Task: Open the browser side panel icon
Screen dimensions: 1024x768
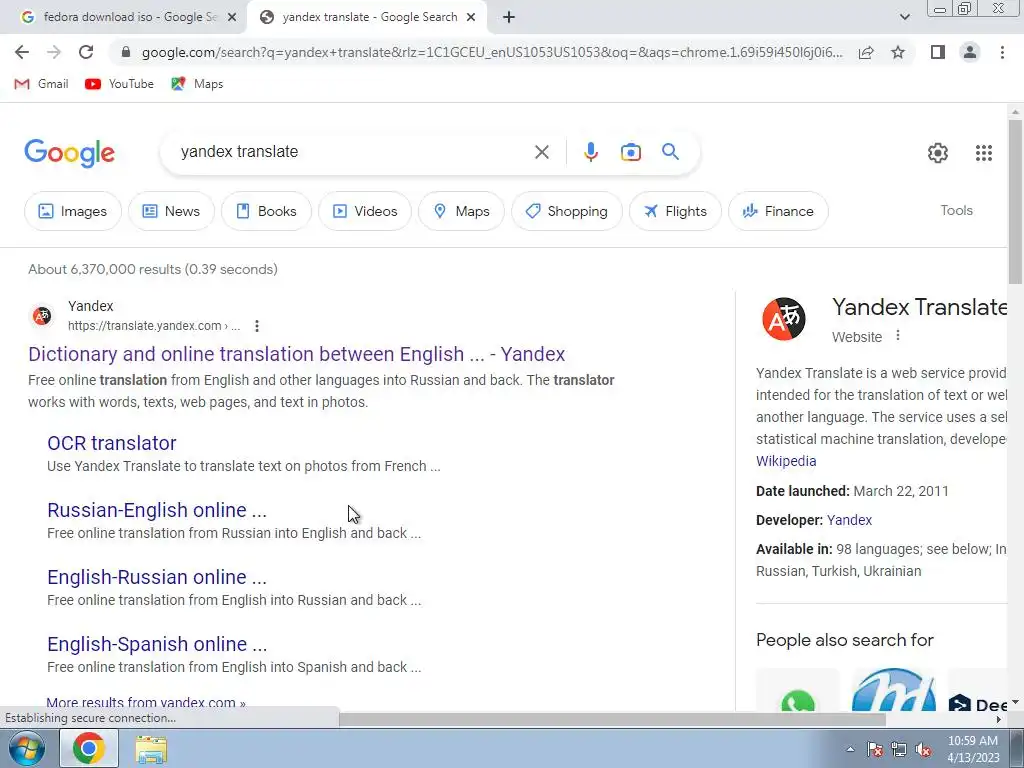Action: point(938,52)
